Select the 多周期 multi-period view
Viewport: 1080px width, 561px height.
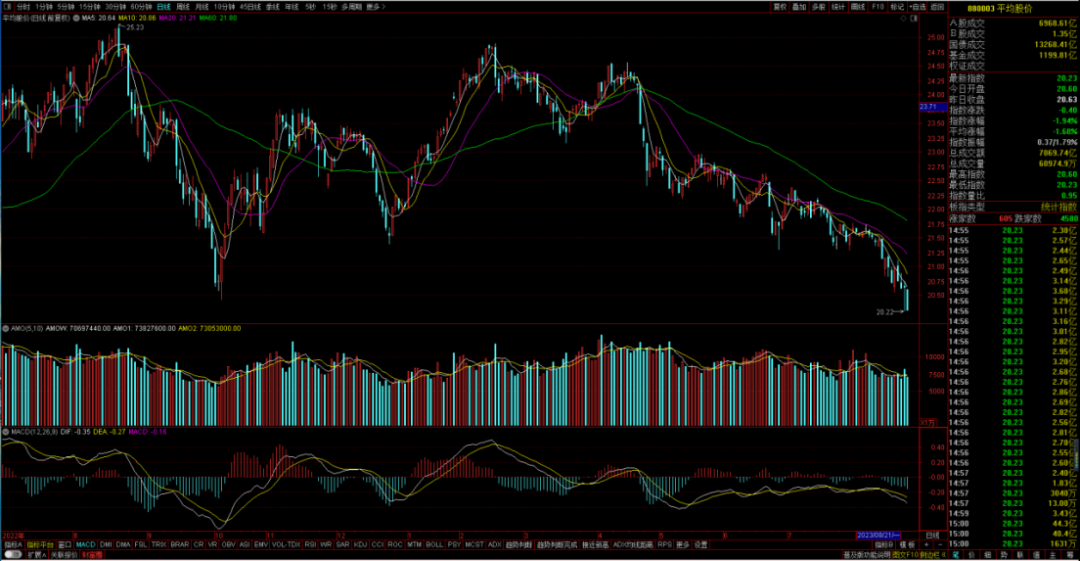351,6
